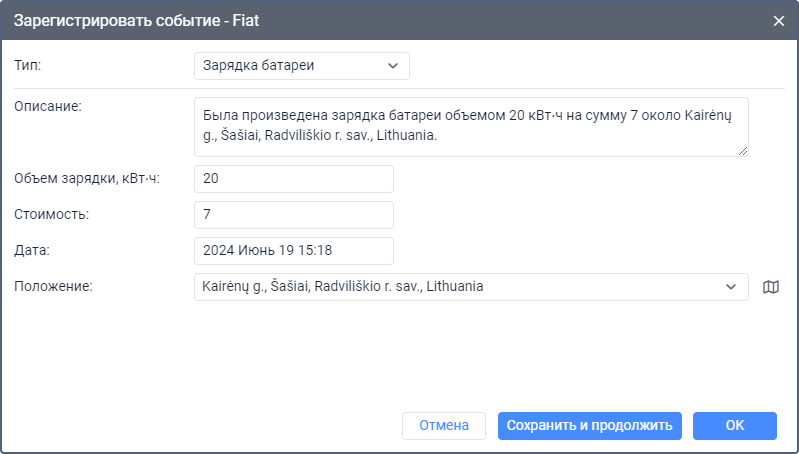Click the Положение field label
This screenshot has height=454, width=799.
click(x=53, y=287)
